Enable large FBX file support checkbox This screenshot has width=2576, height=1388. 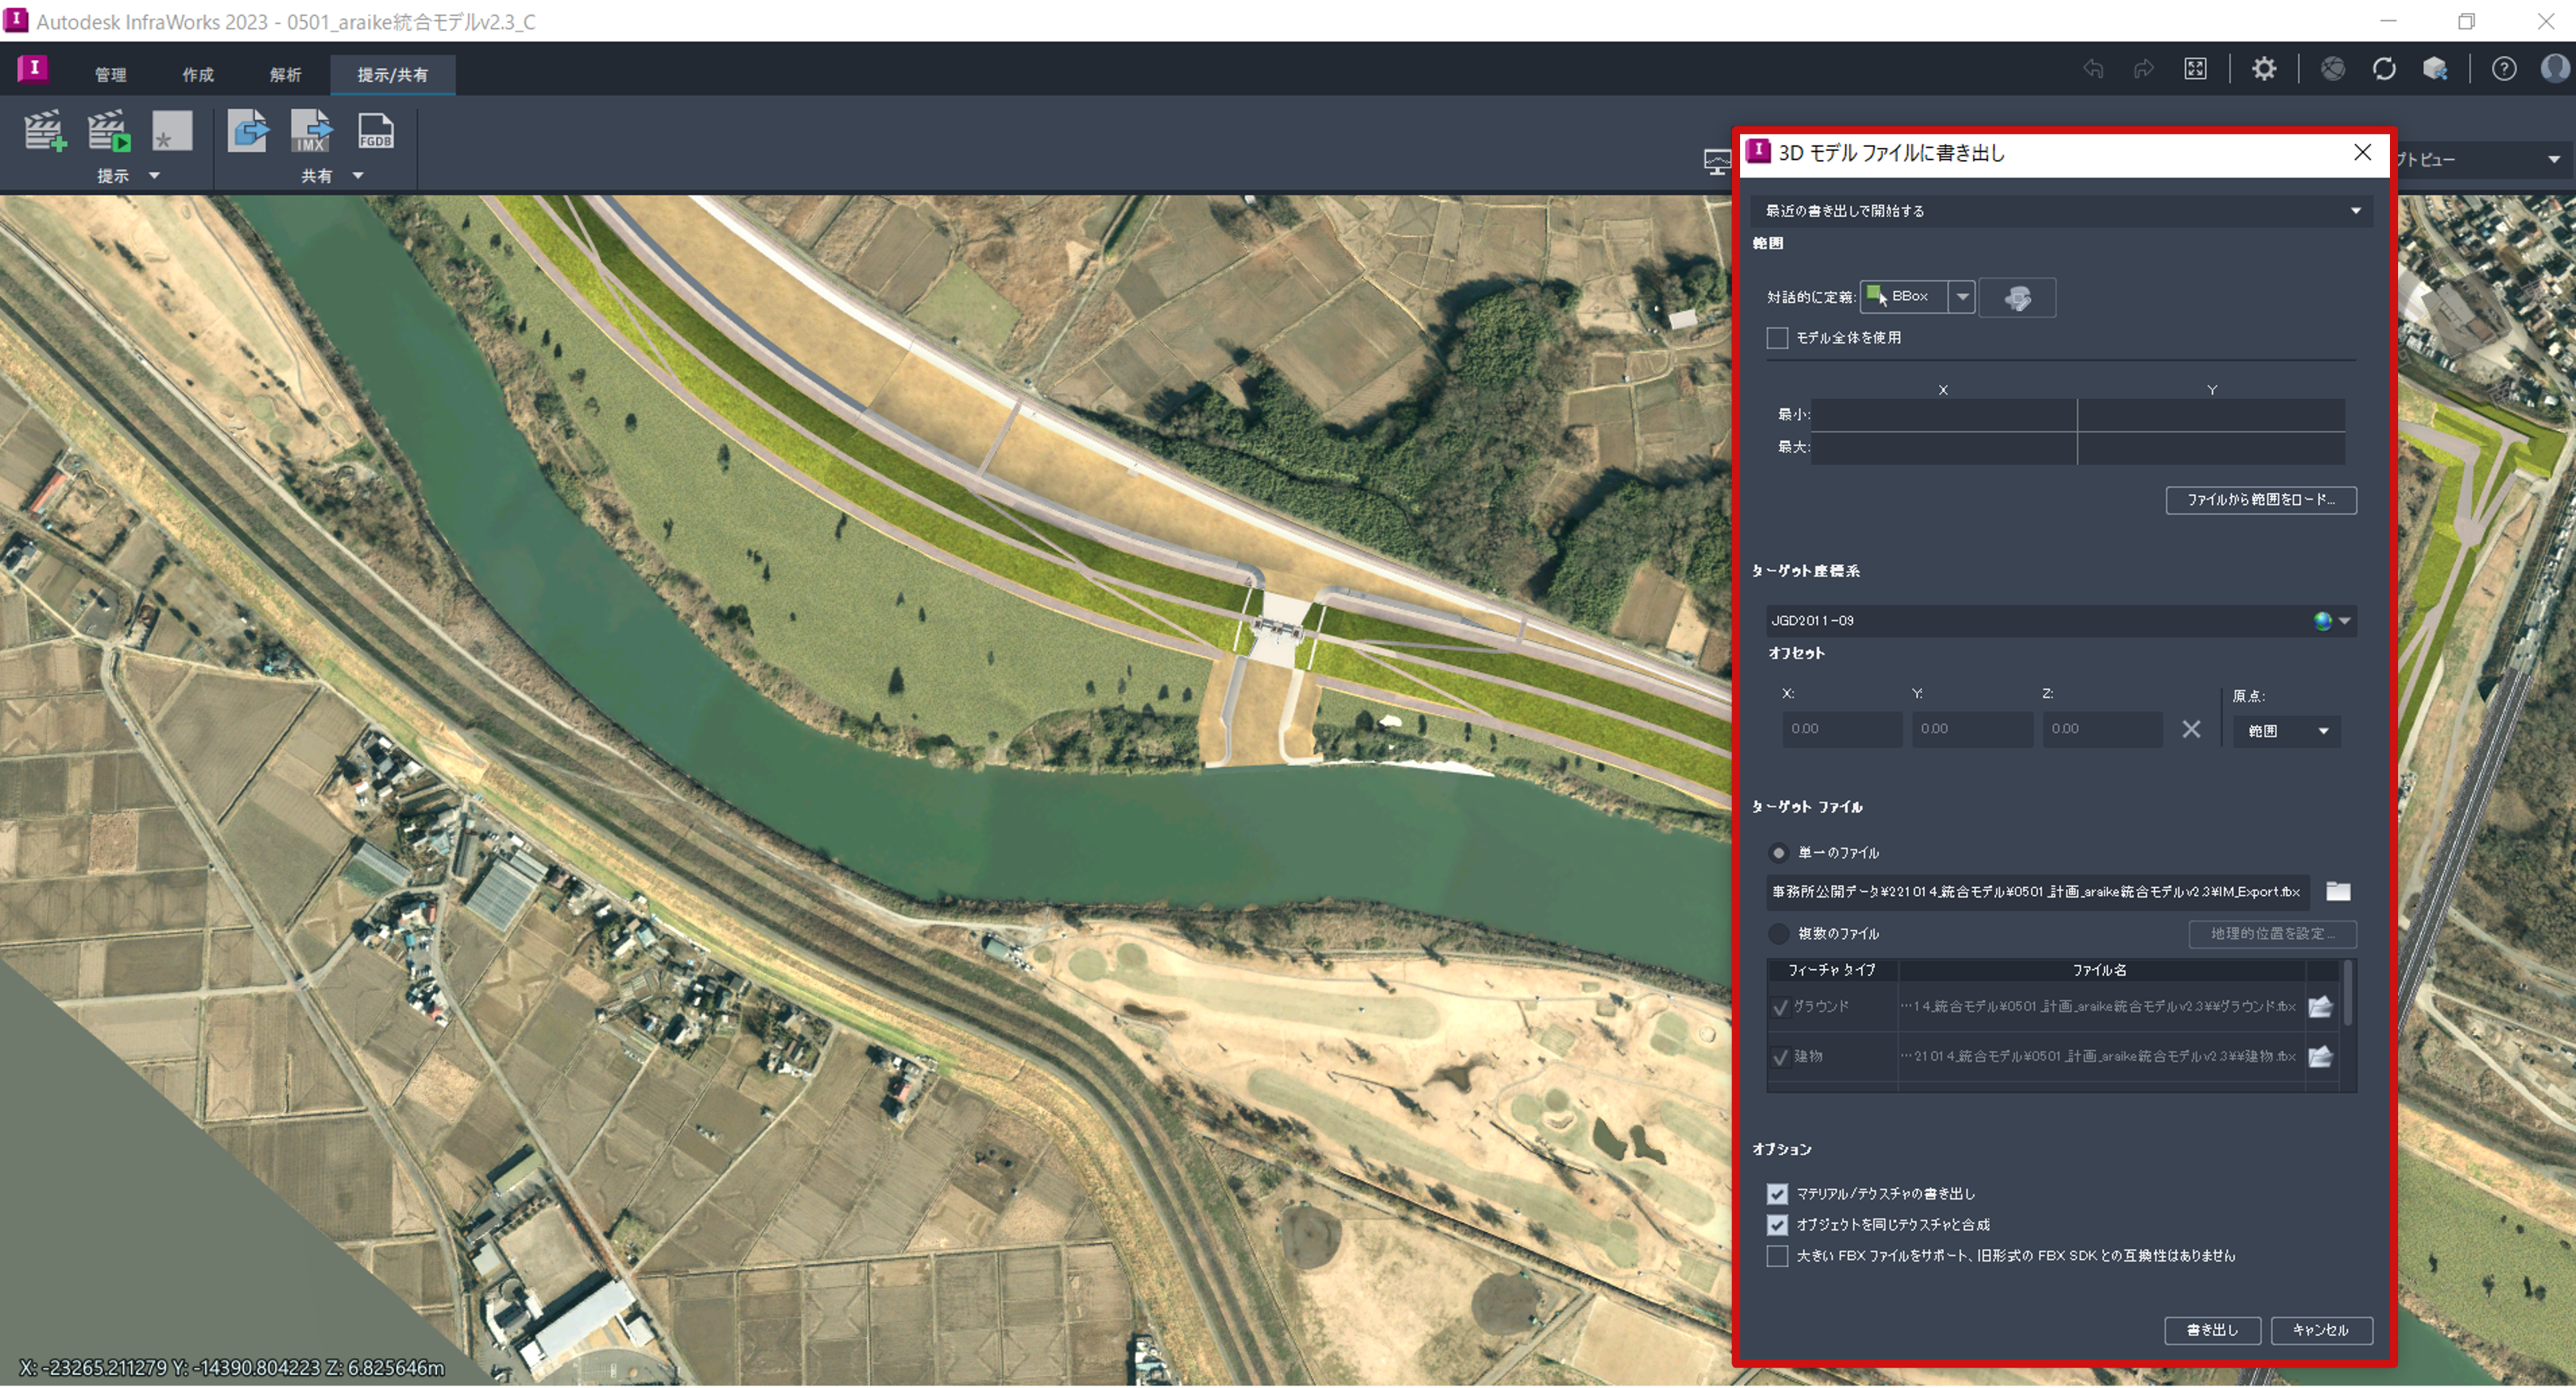(1777, 1256)
